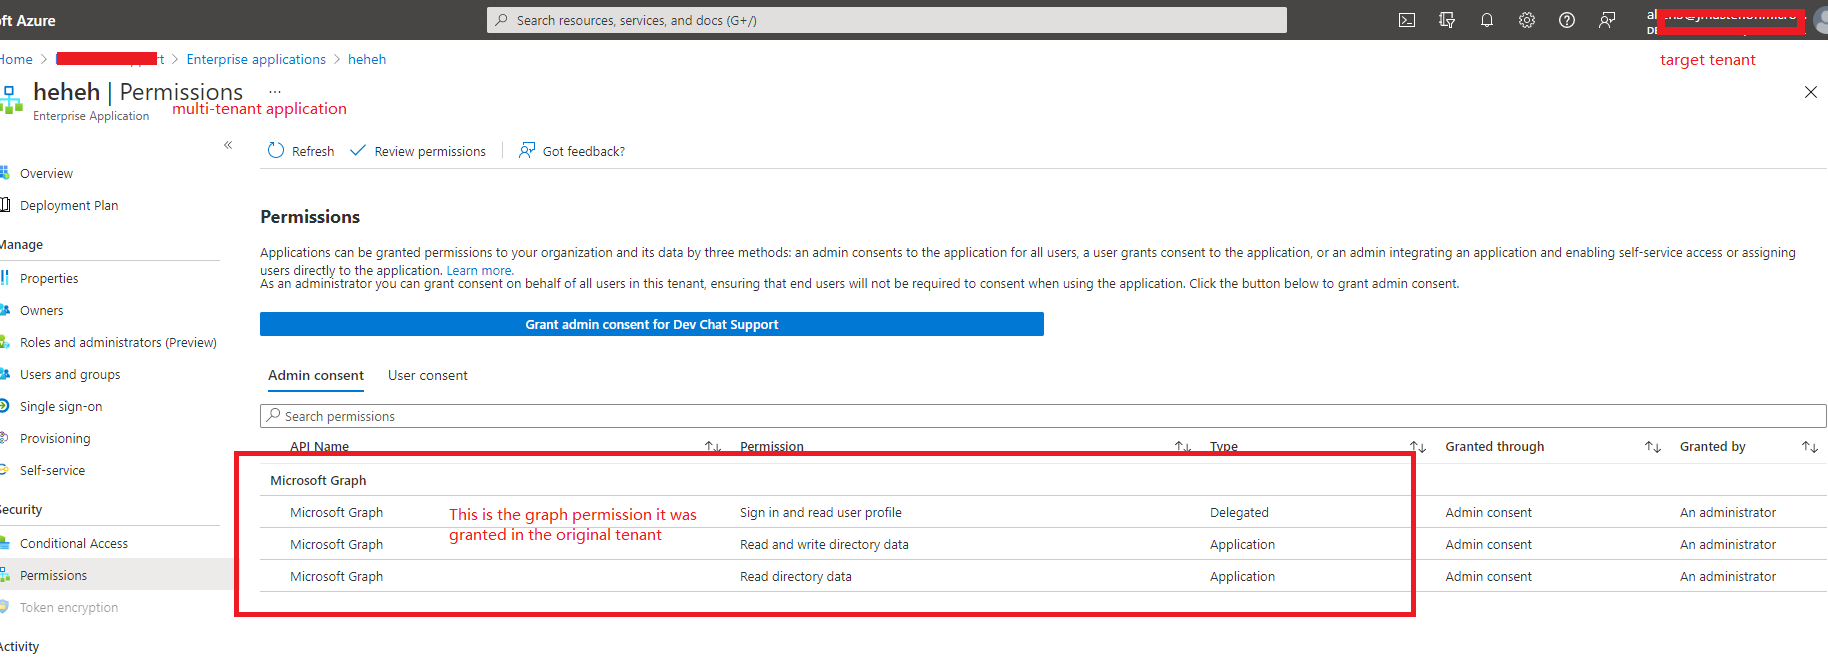Open the notifications bell
The height and width of the screenshot is (658, 1828).
pyautogui.click(x=1487, y=20)
